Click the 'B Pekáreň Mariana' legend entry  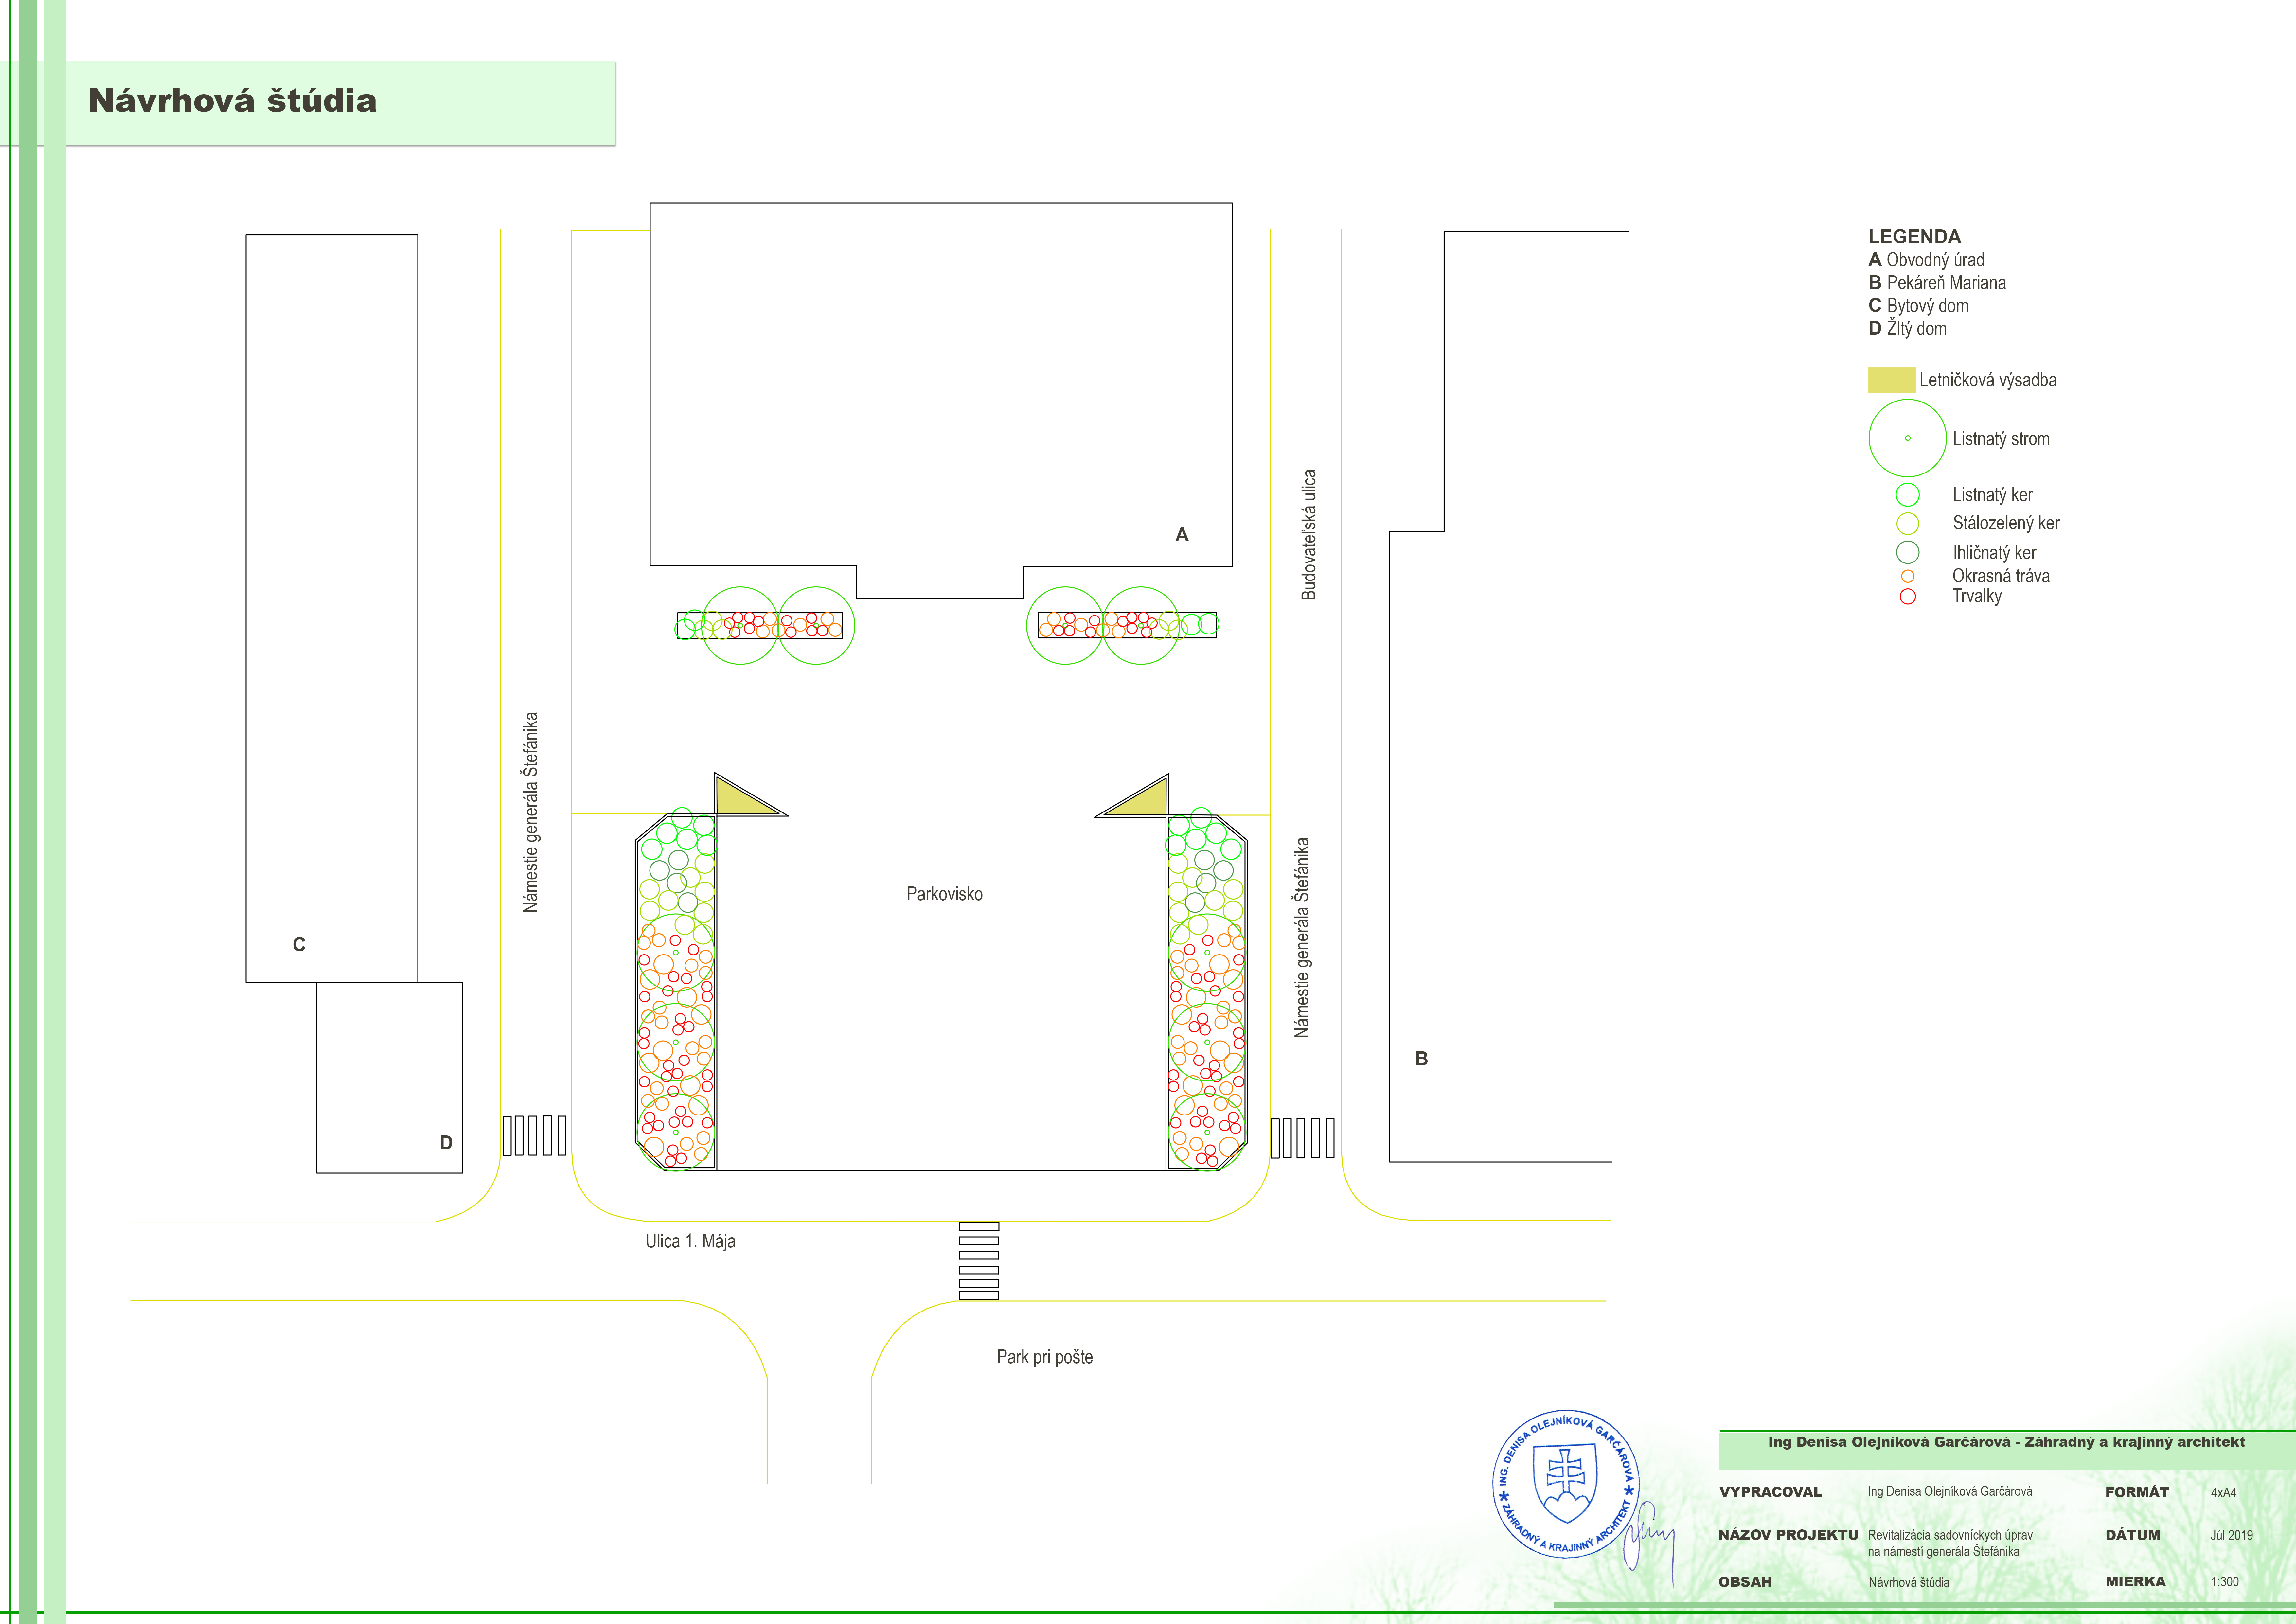click(1937, 283)
